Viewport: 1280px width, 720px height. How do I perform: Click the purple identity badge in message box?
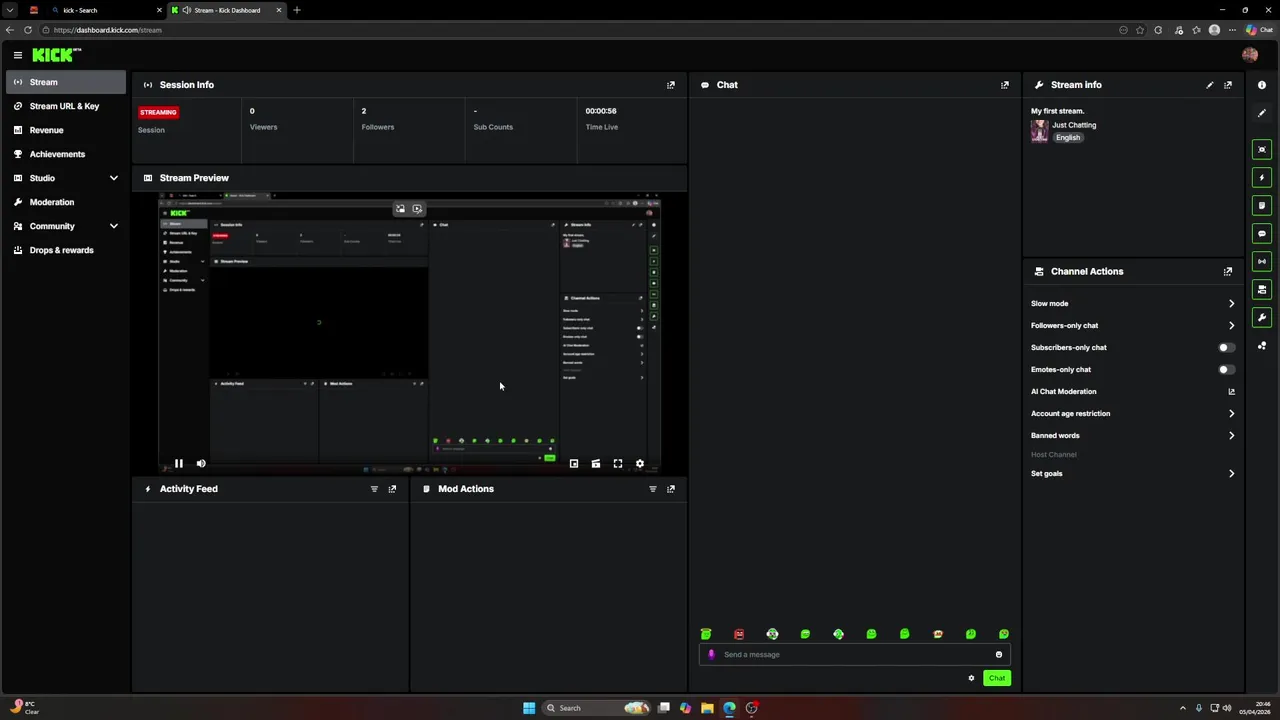711,655
